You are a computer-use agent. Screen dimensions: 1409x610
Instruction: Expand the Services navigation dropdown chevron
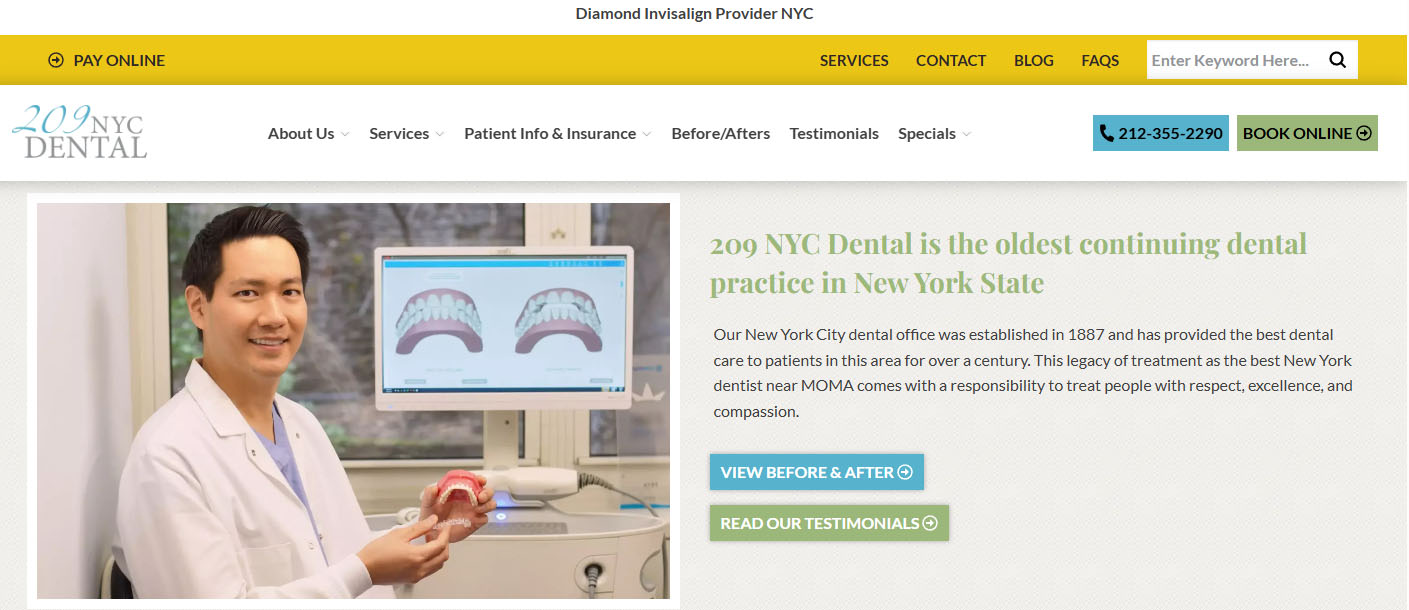pyautogui.click(x=440, y=134)
